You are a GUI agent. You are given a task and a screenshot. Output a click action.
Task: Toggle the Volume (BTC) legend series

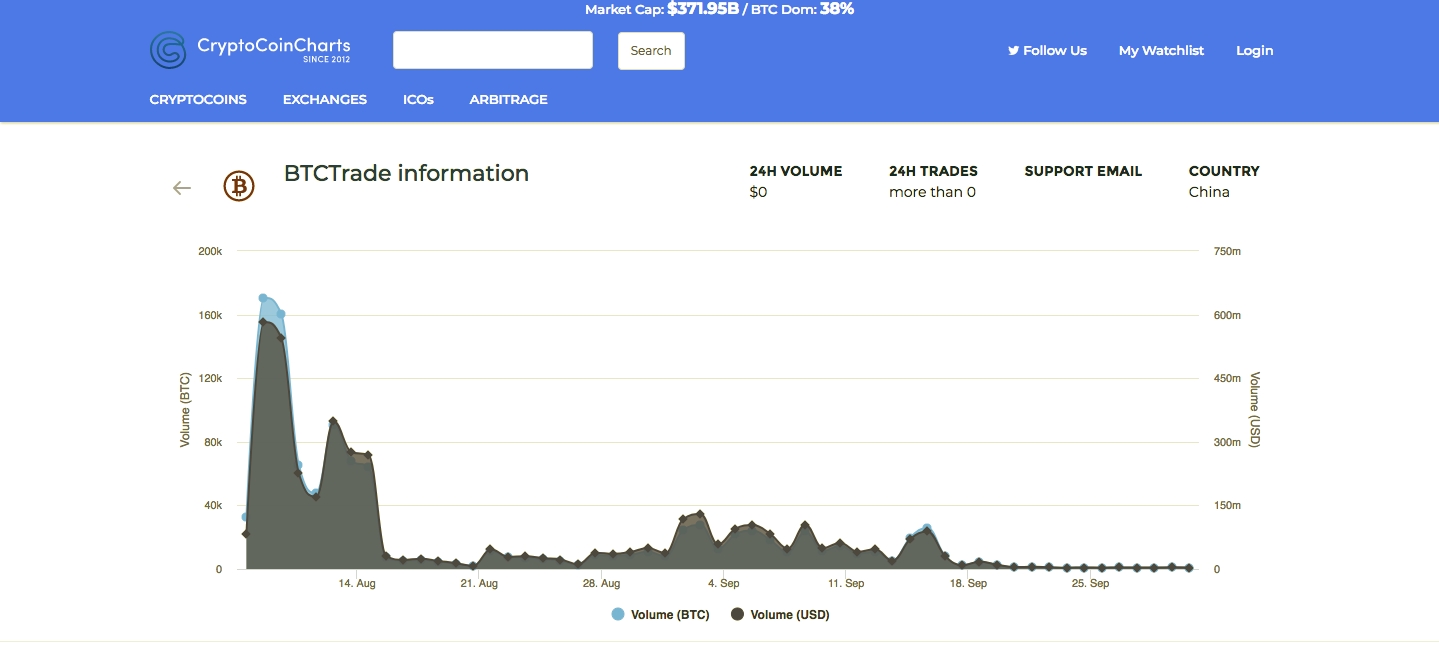pyautogui.click(x=660, y=615)
